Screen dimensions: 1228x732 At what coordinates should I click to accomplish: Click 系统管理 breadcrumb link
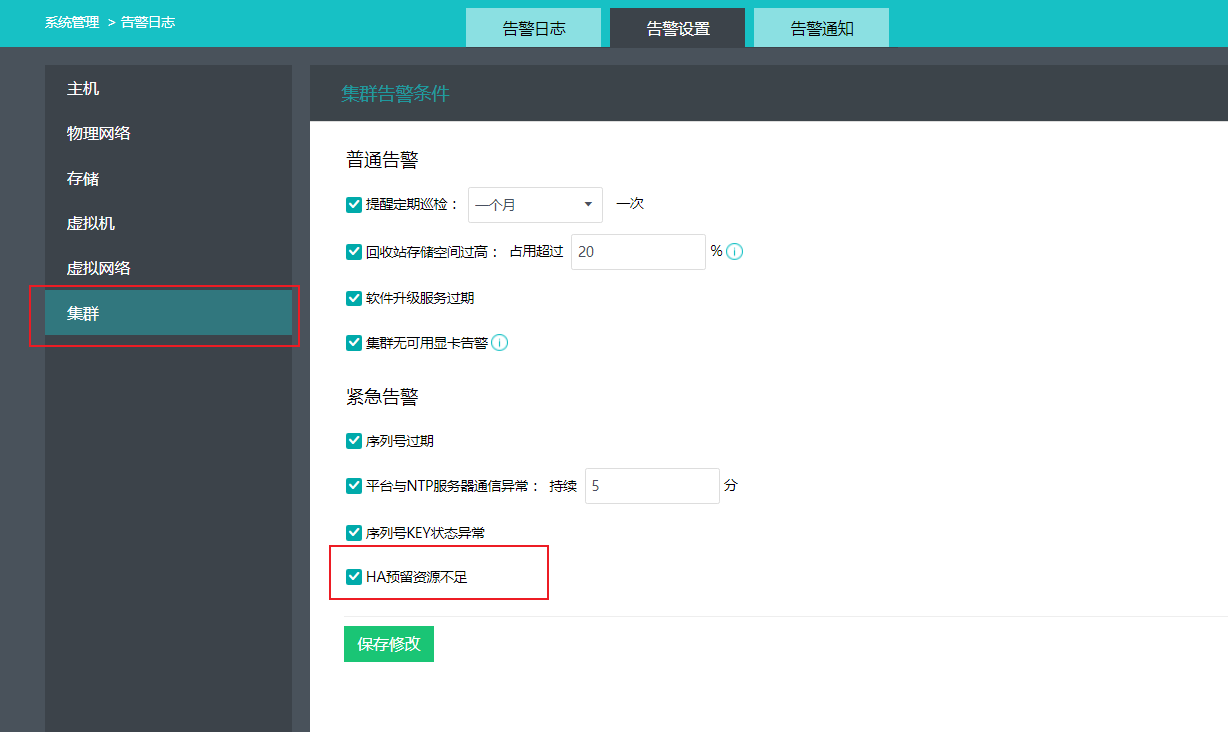72,22
